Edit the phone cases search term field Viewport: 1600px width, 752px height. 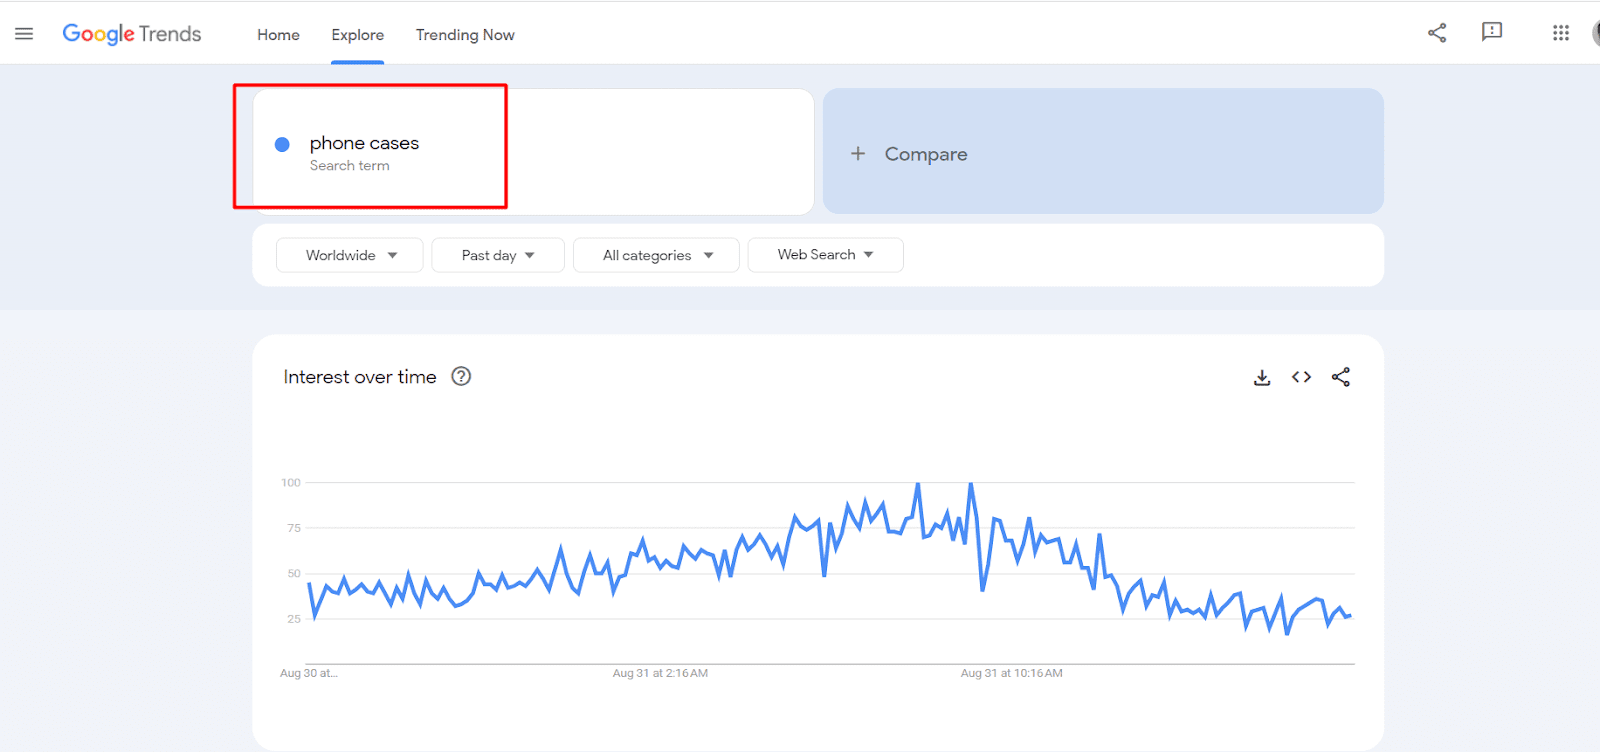533,151
